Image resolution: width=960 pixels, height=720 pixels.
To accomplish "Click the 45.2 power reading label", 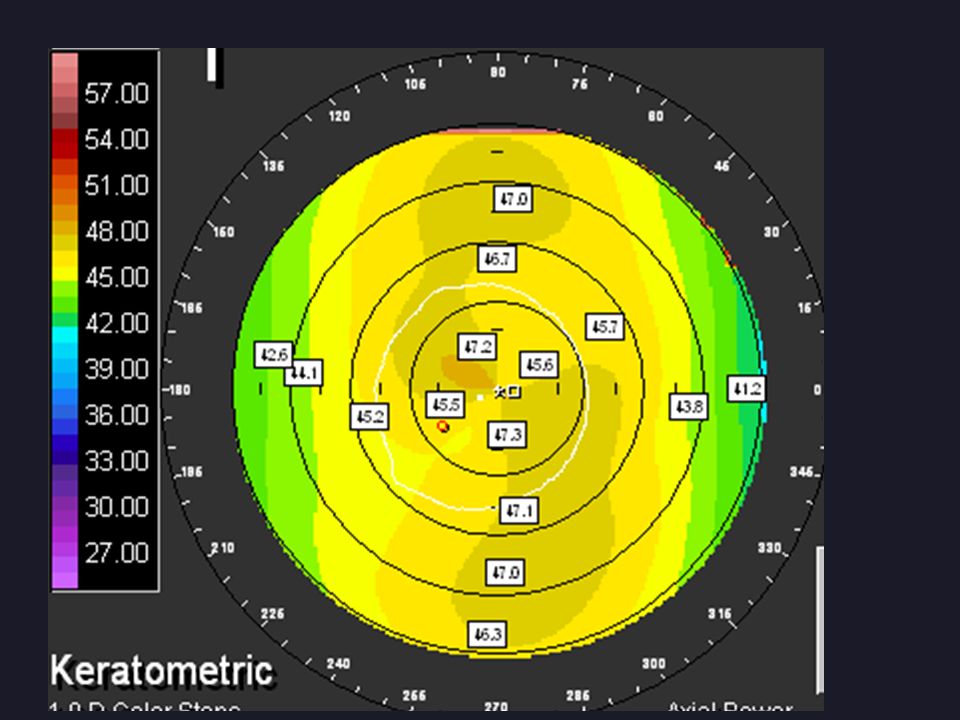I will (x=369, y=416).
